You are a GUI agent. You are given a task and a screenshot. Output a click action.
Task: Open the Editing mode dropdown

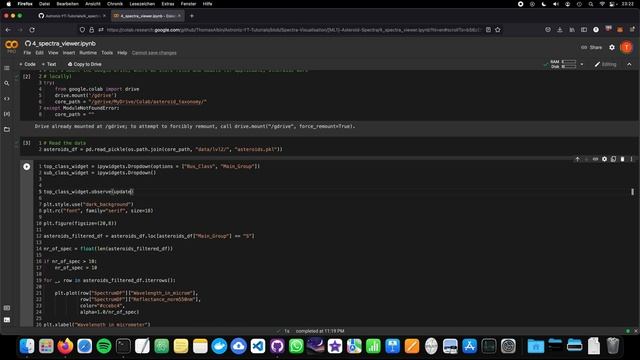(605, 64)
